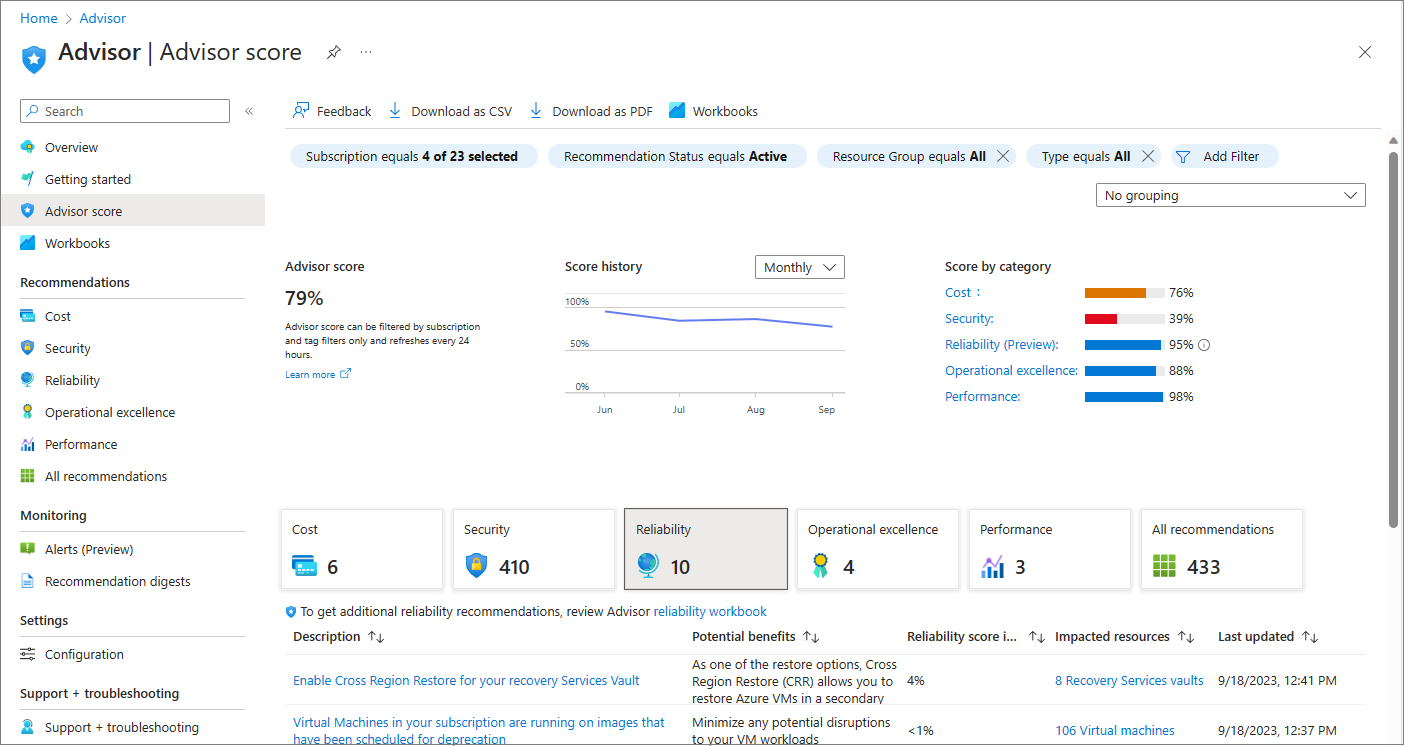This screenshot has height=746, width=1404.
Task: Remove the Type equals All filter
Action: (x=1148, y=156)
